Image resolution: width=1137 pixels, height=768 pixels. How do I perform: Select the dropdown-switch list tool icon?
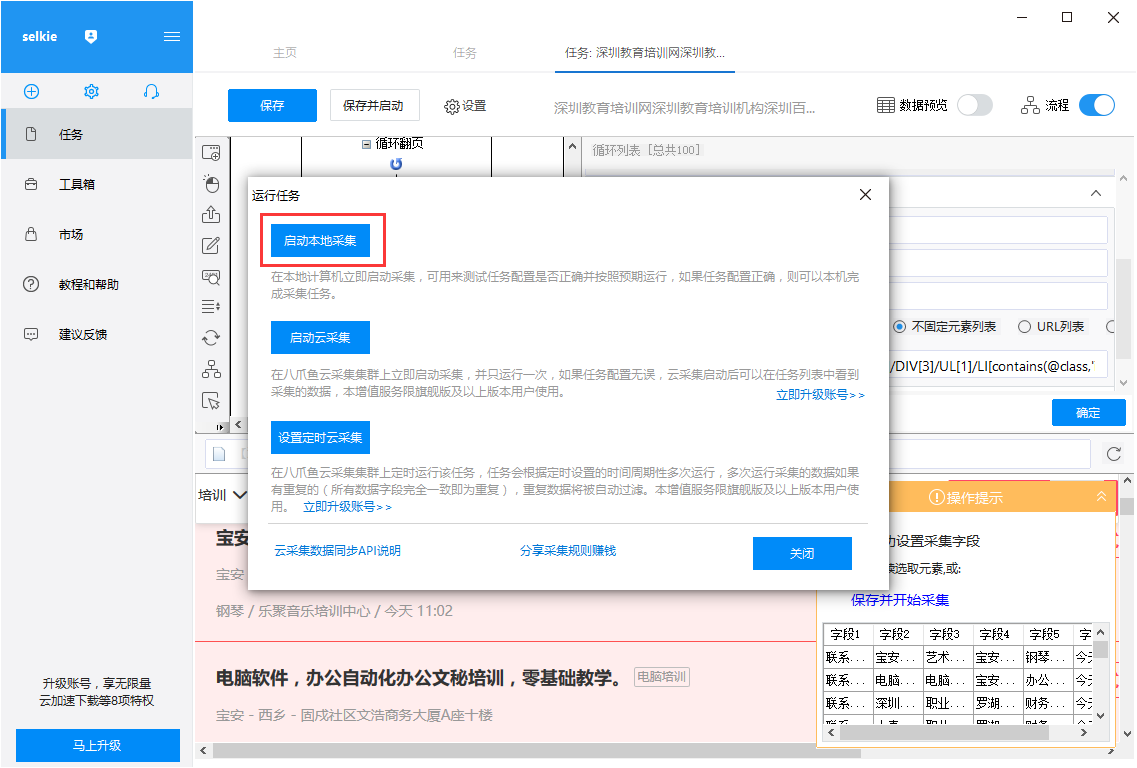pos(211,307)
